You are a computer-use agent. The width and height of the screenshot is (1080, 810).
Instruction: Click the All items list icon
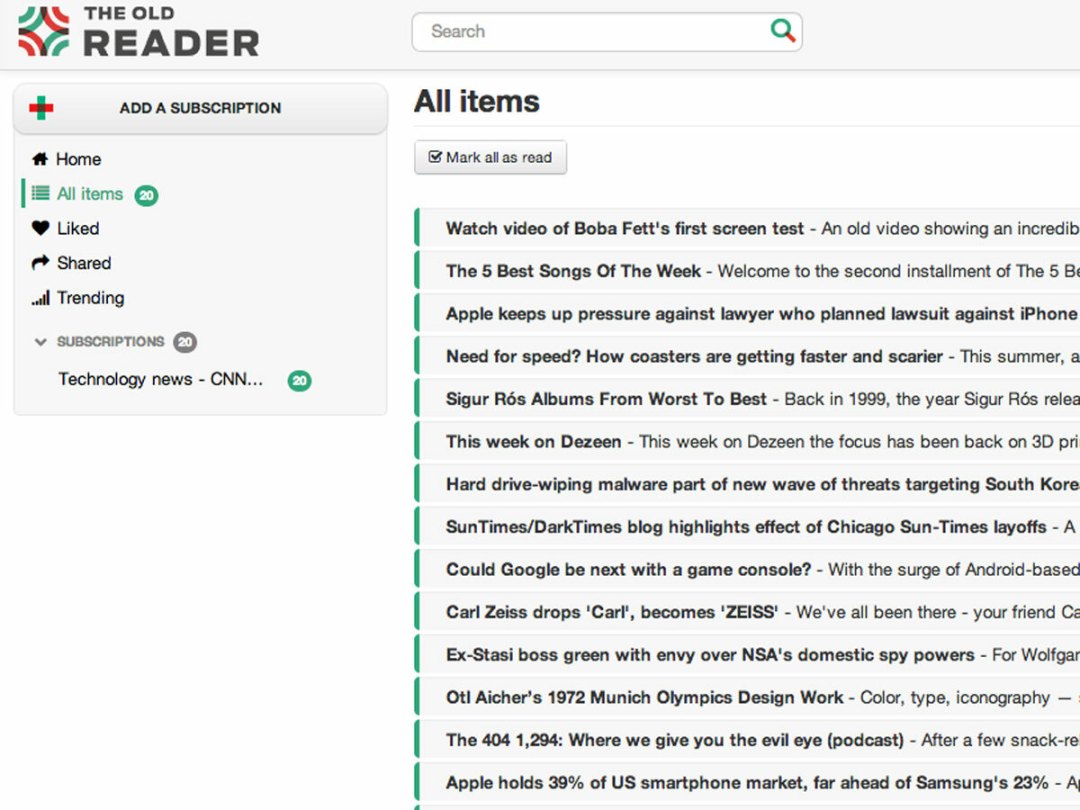[x=41, y=193]
